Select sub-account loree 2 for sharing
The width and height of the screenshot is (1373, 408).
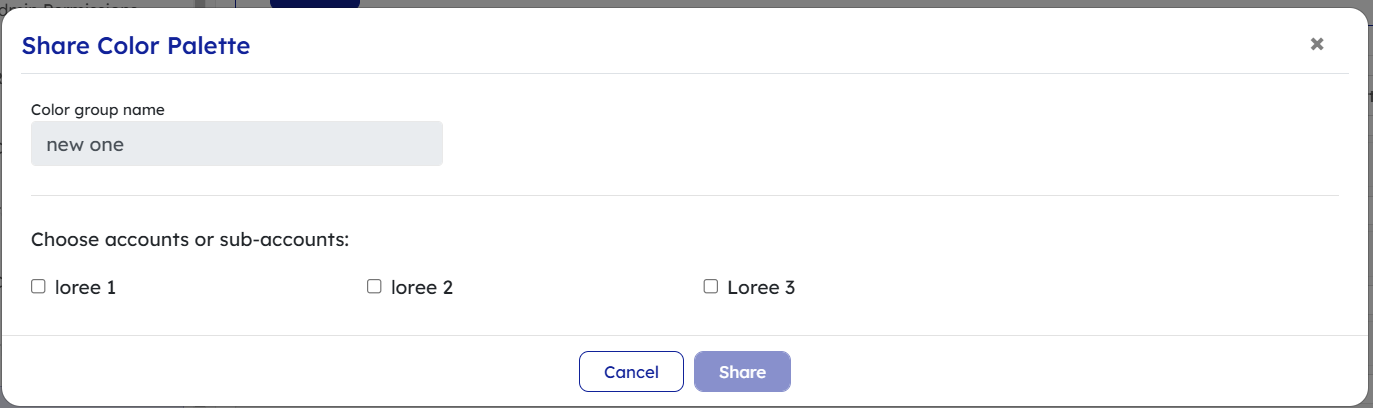click(375, 287)
